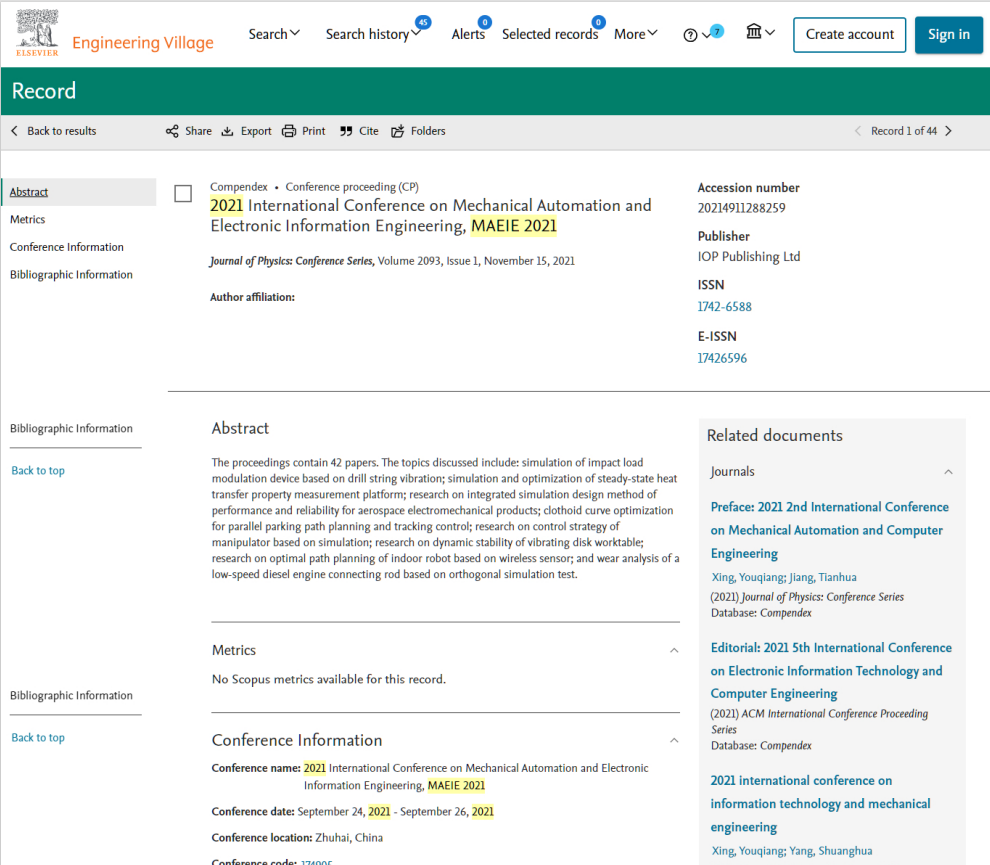Click the Sign in button
The width and height of the screenshot is (990, 865).
948,35
